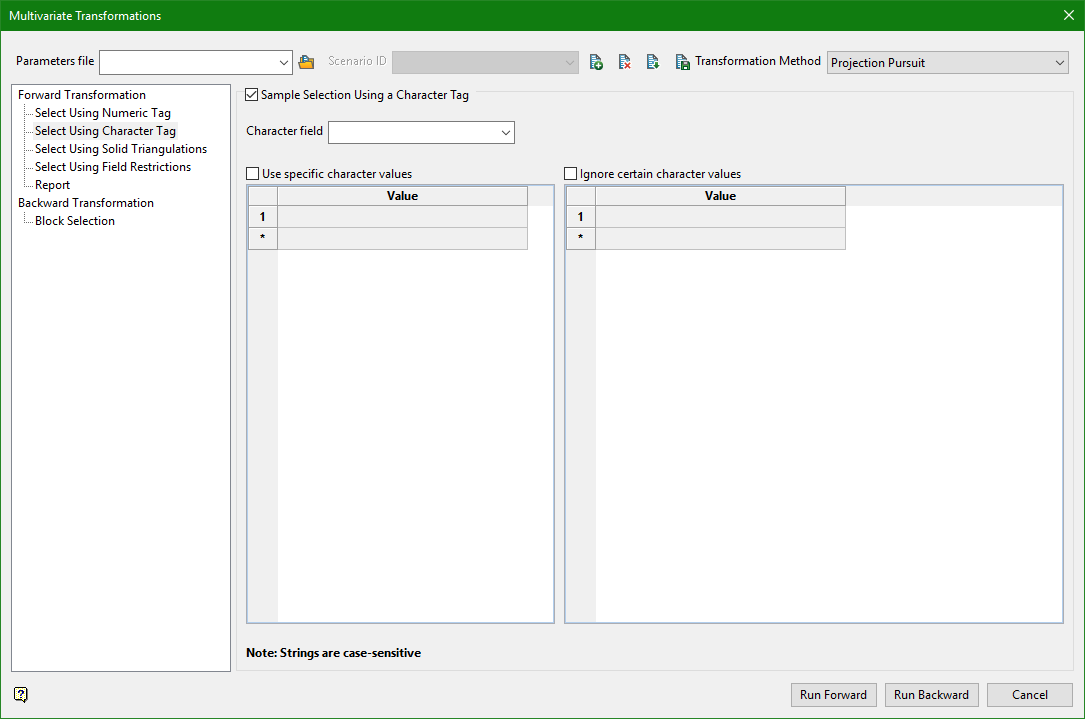The image size is (1085, 719).
Task: Click the add new scenario icon
Action: tap(596, 62)
